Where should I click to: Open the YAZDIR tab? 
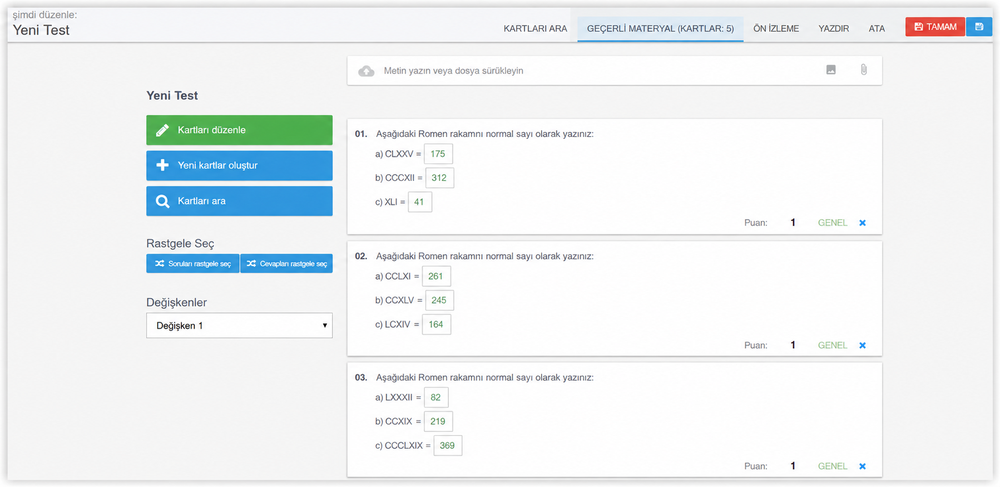pos(834,29)
